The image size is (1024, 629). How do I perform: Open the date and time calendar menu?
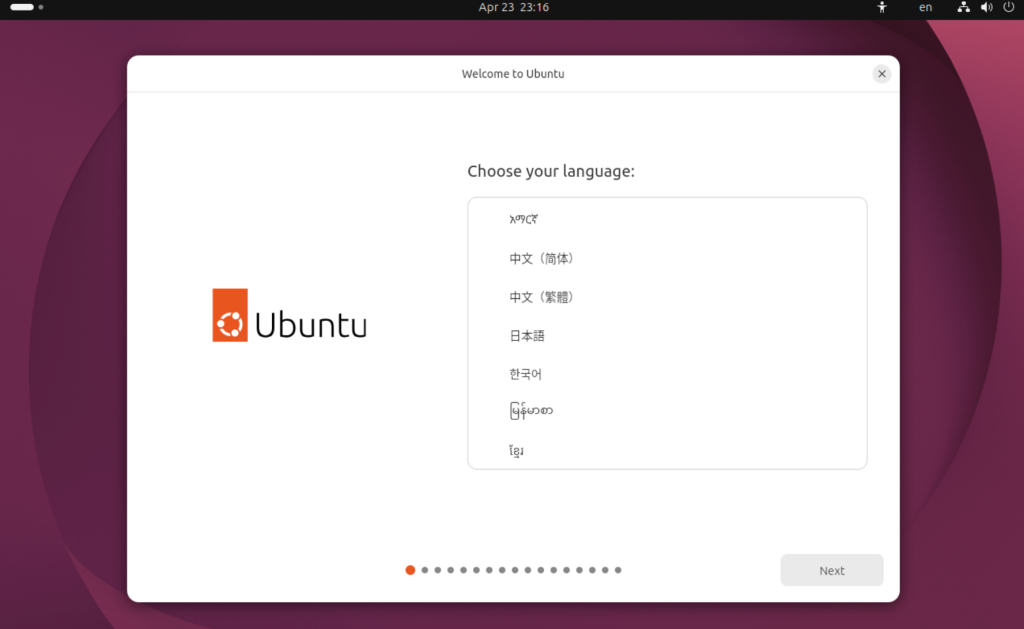[x=513, y=7]
